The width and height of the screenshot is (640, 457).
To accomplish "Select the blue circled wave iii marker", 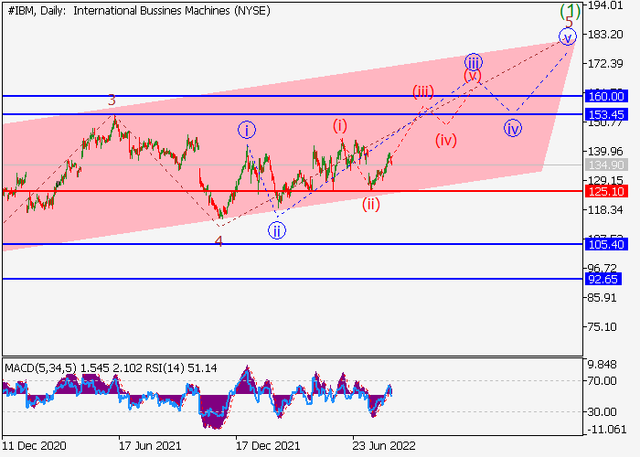I will click(x=474, y=60).
